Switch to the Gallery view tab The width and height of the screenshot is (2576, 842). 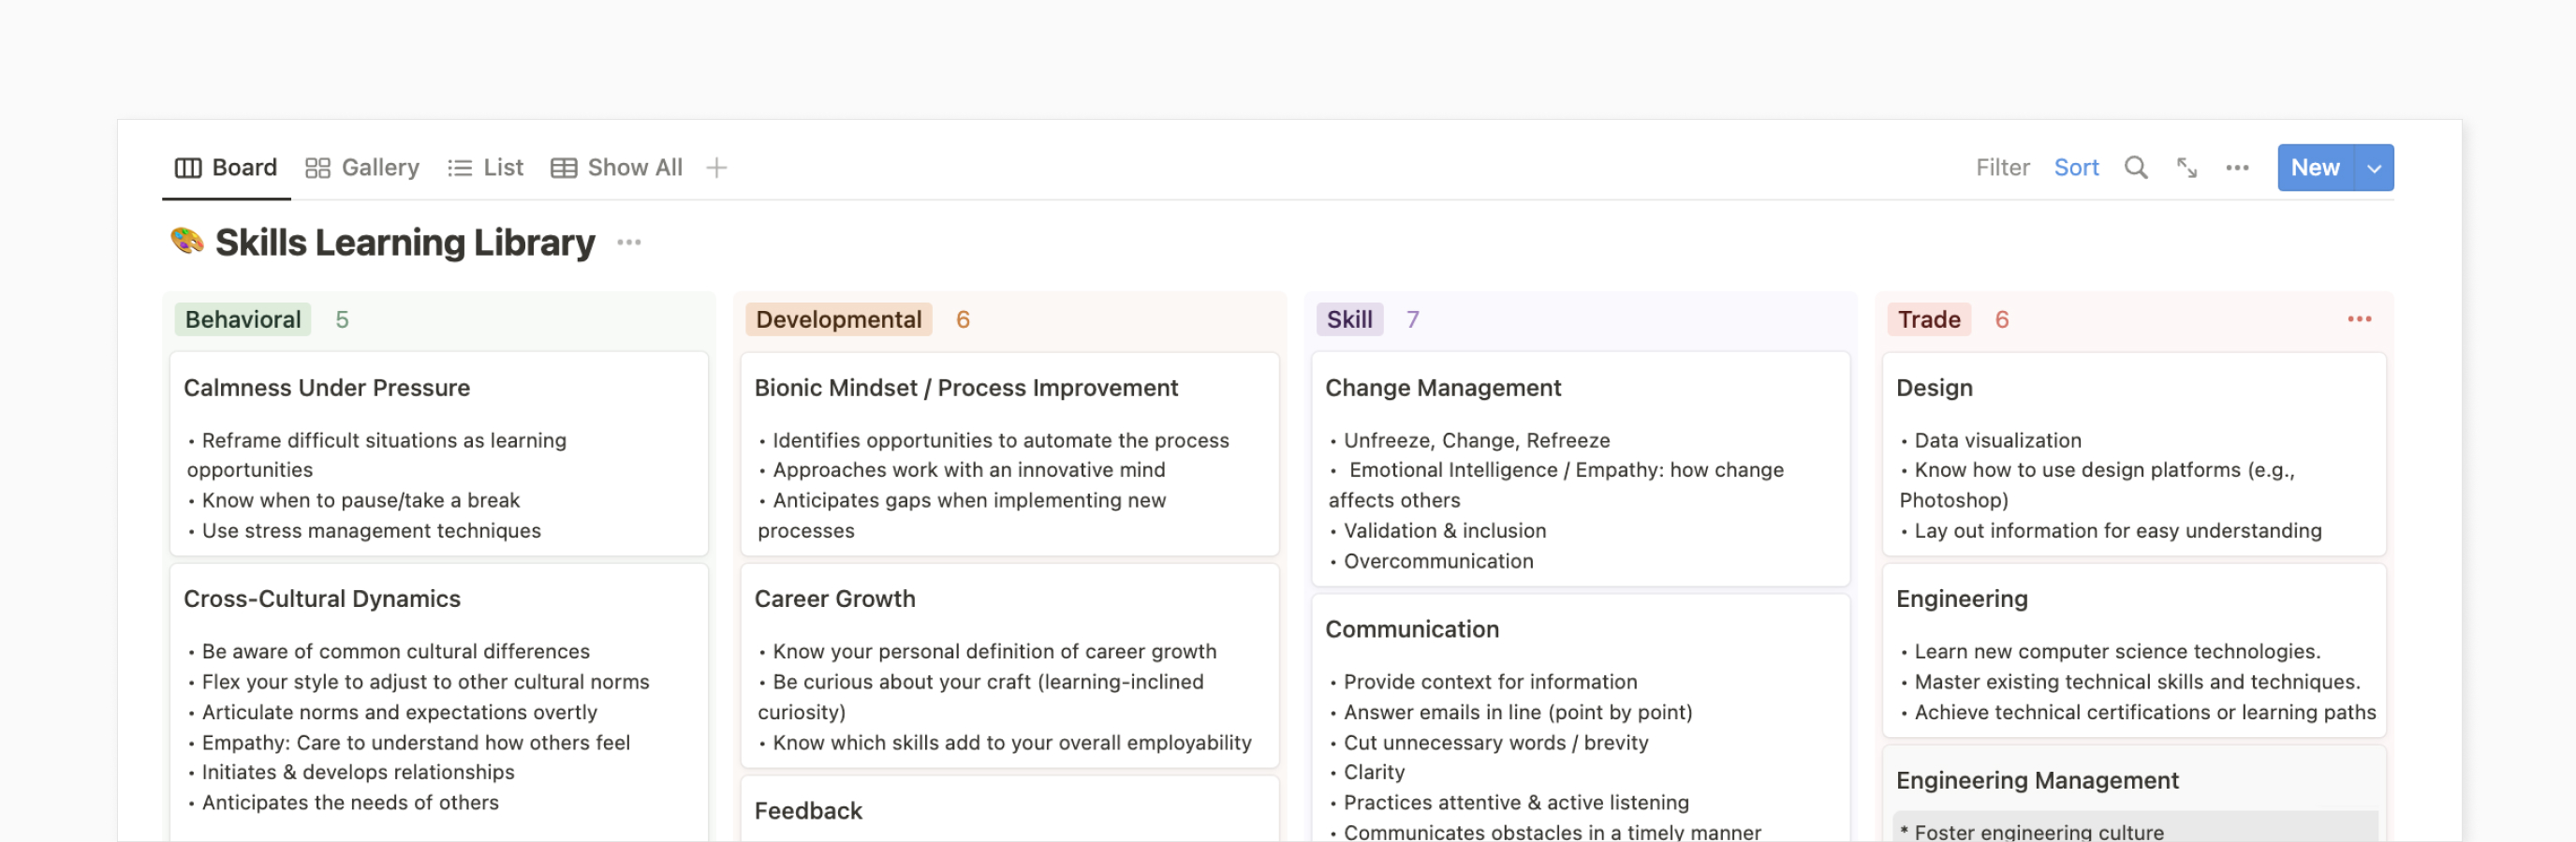[362, 168]
